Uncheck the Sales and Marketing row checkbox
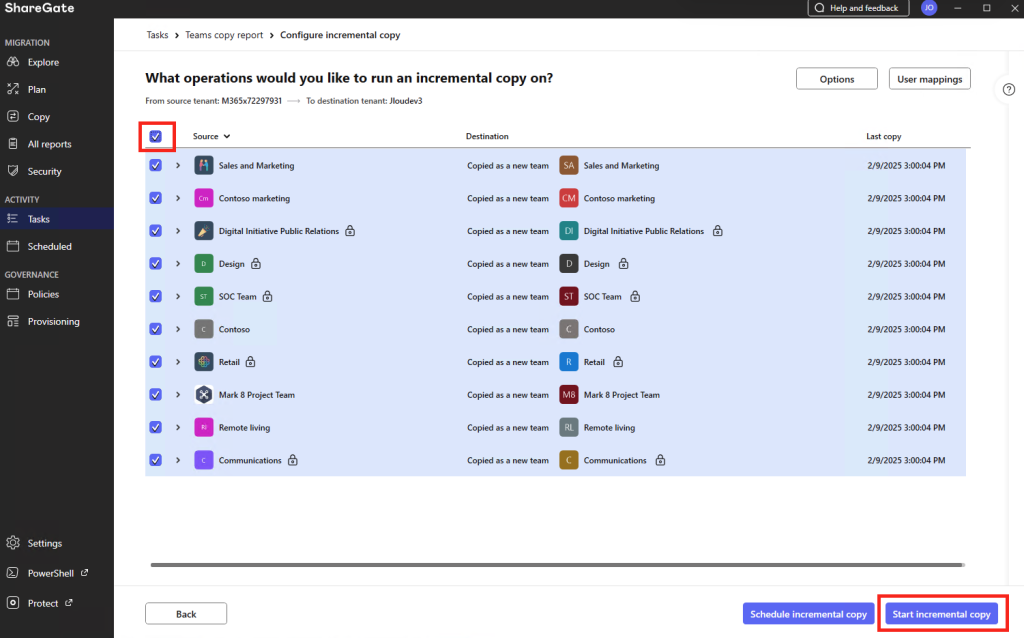 [155, 166]
